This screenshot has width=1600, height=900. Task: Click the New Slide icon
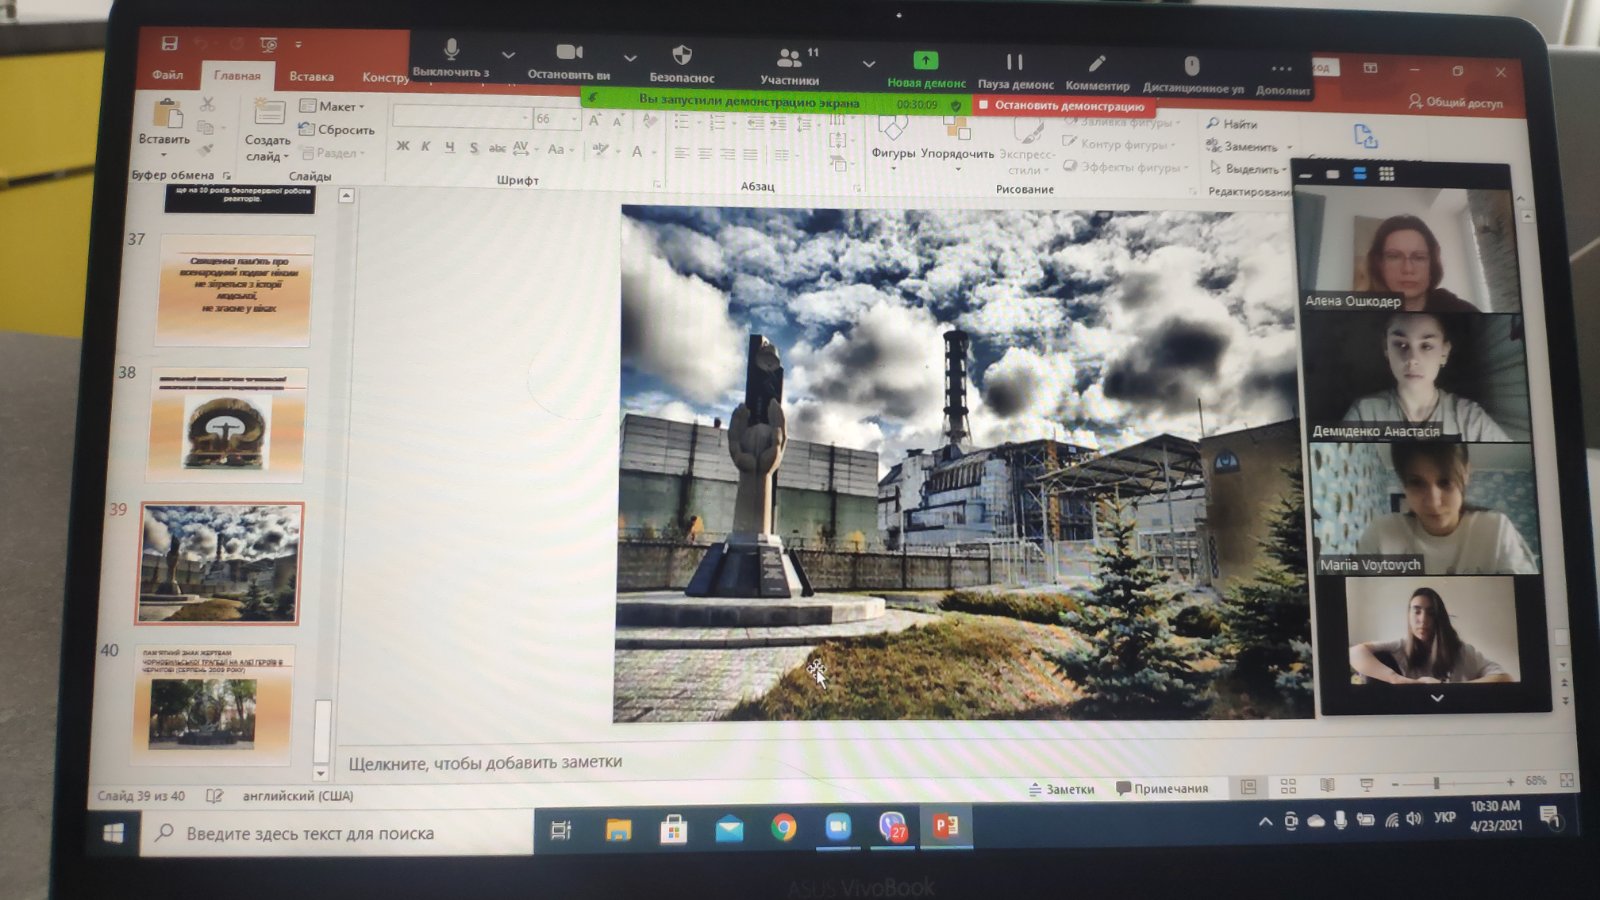267,114
